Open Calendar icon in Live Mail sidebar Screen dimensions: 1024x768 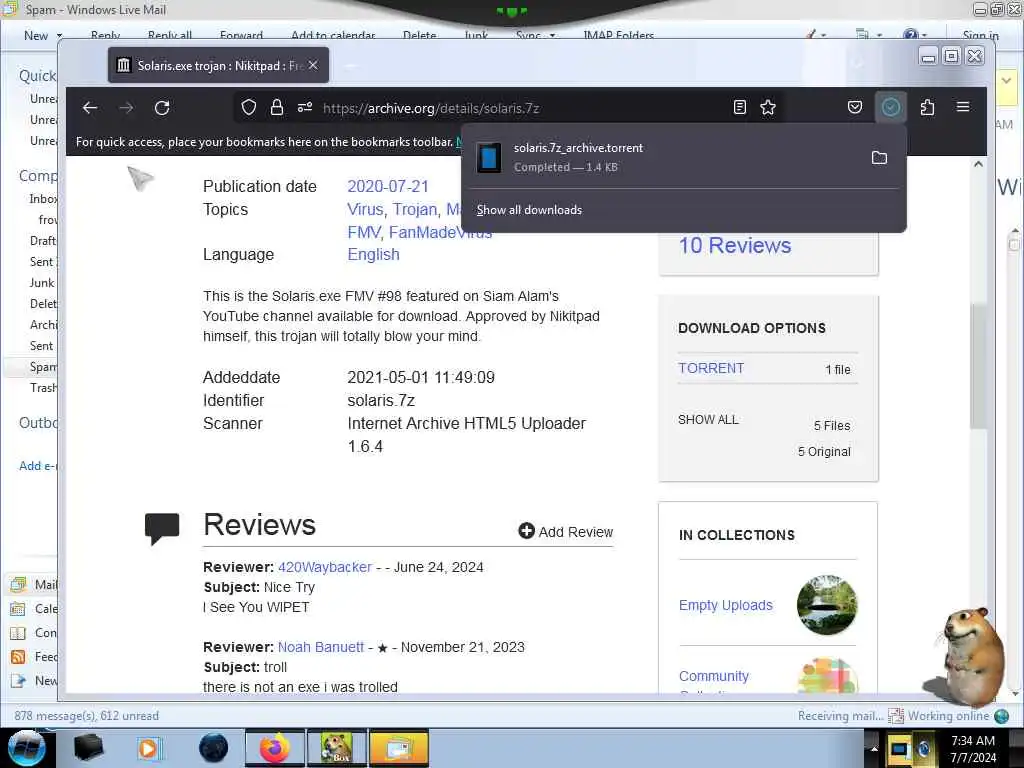click(x=18, y=609)
